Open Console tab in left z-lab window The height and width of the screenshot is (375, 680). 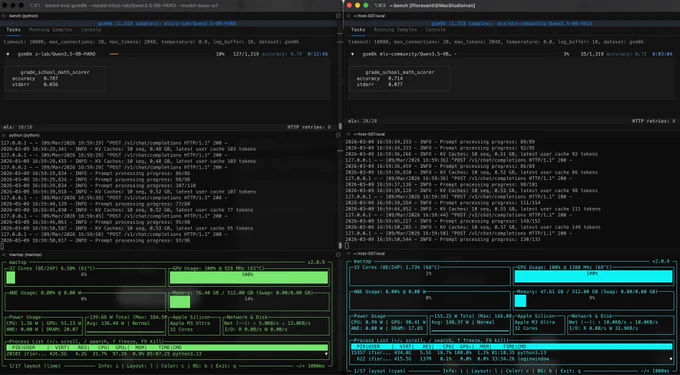pyautogui.click(x=91, y=30)
